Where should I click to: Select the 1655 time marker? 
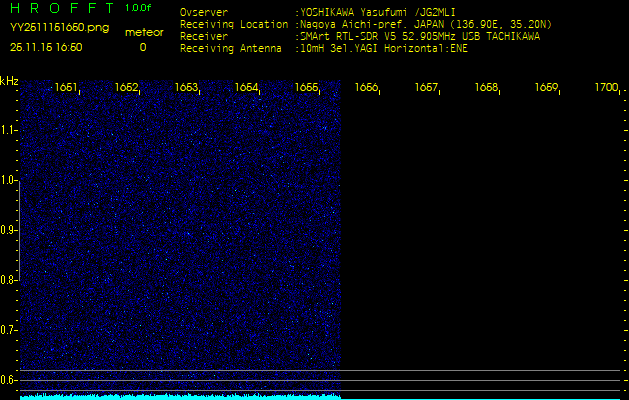pos(307,88)
